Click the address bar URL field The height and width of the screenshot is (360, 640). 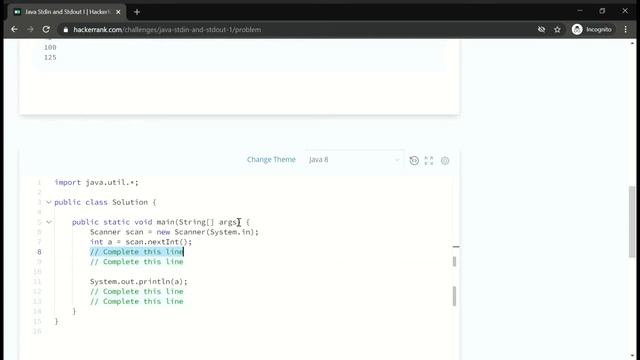(x=167, y=30)
